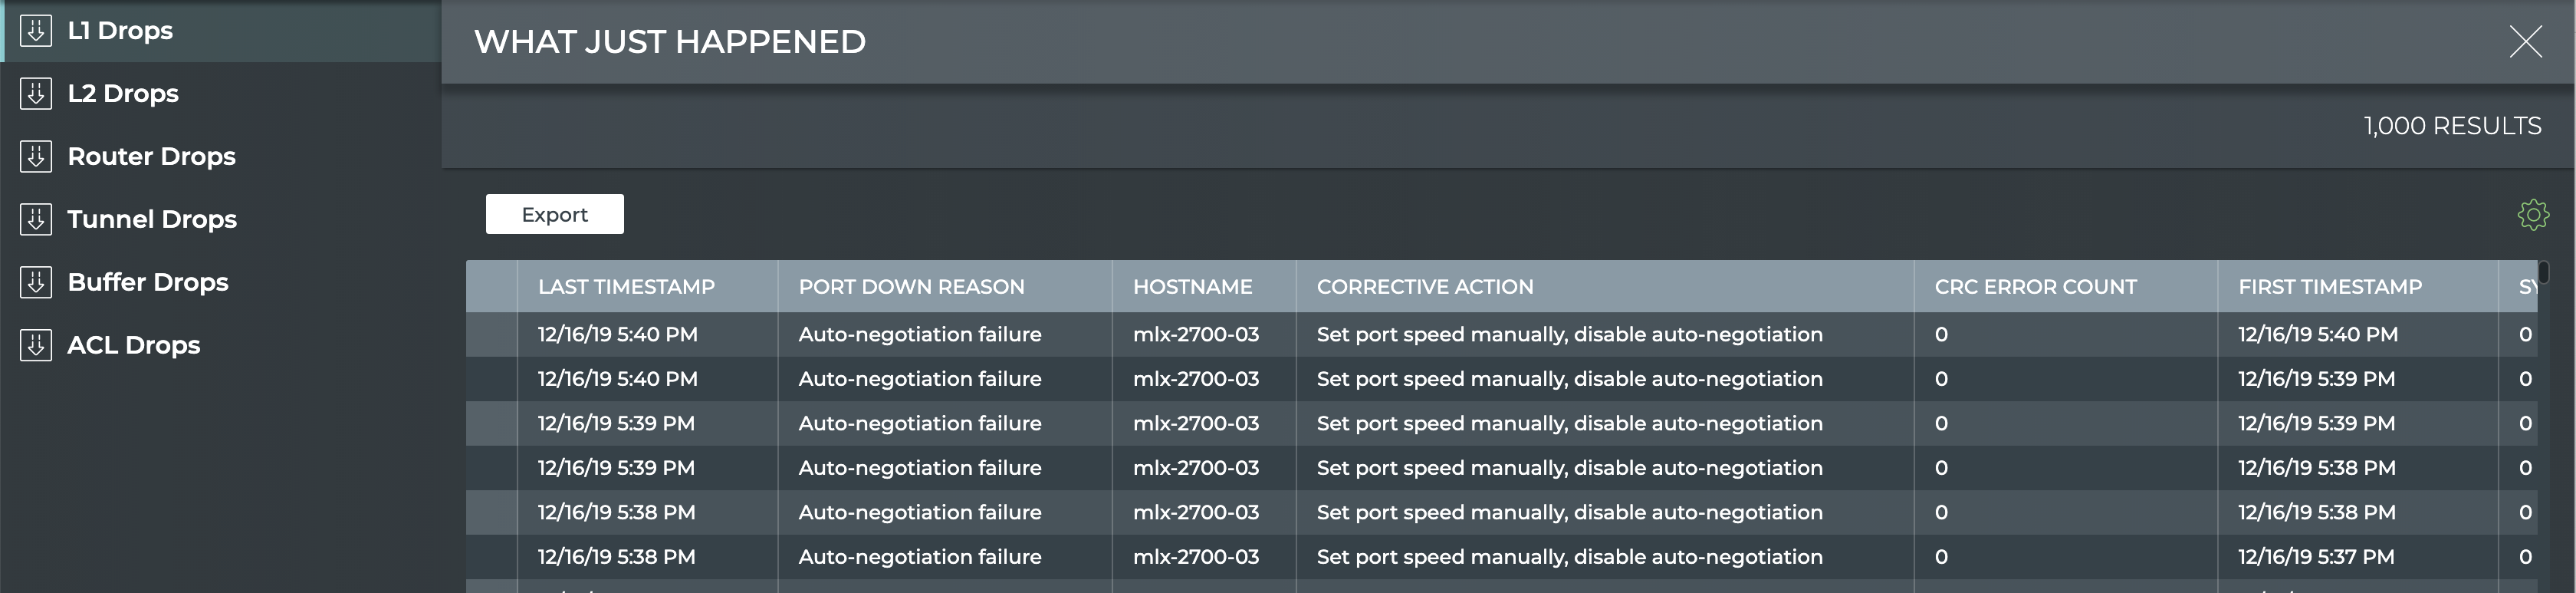The height and width of the screenshot is (593, 2576).
Task: Select first row's blank leading cell
Action: (x=491, y=335)
